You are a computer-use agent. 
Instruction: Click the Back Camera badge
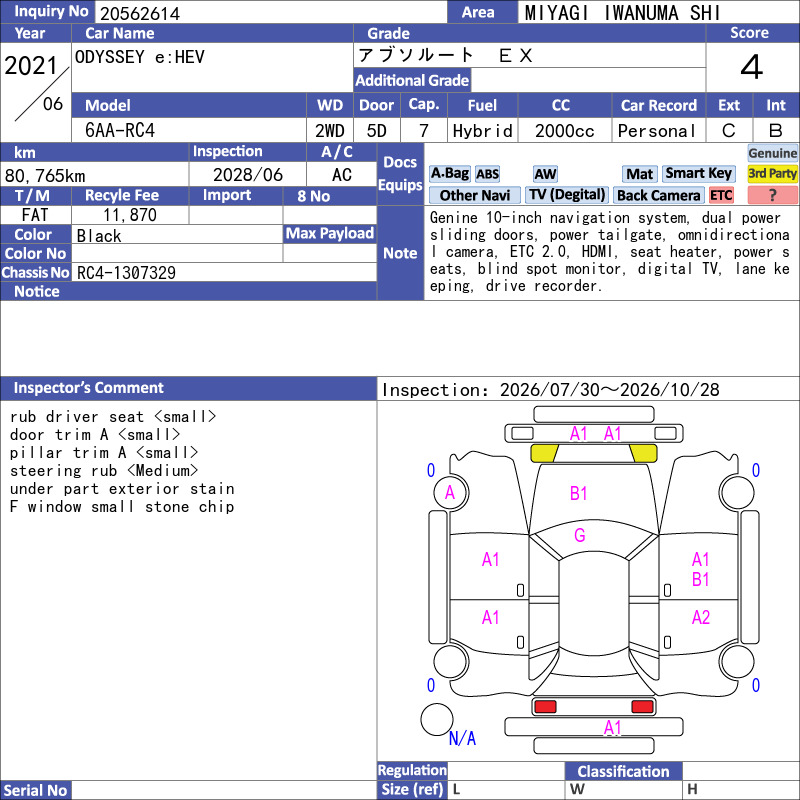tap(658, 195)
